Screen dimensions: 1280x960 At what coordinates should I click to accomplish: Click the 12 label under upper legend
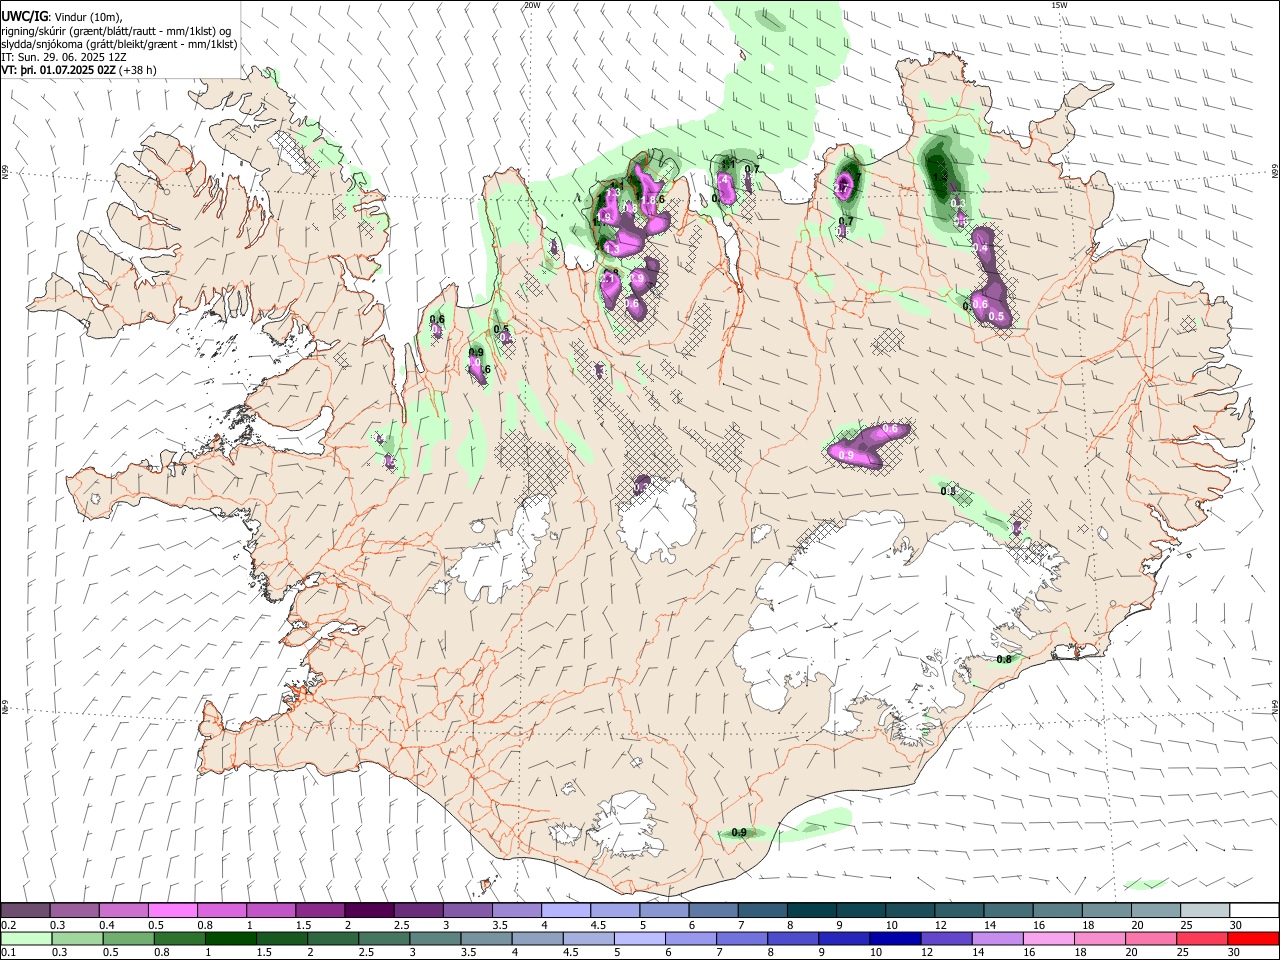tap(940, 925)
